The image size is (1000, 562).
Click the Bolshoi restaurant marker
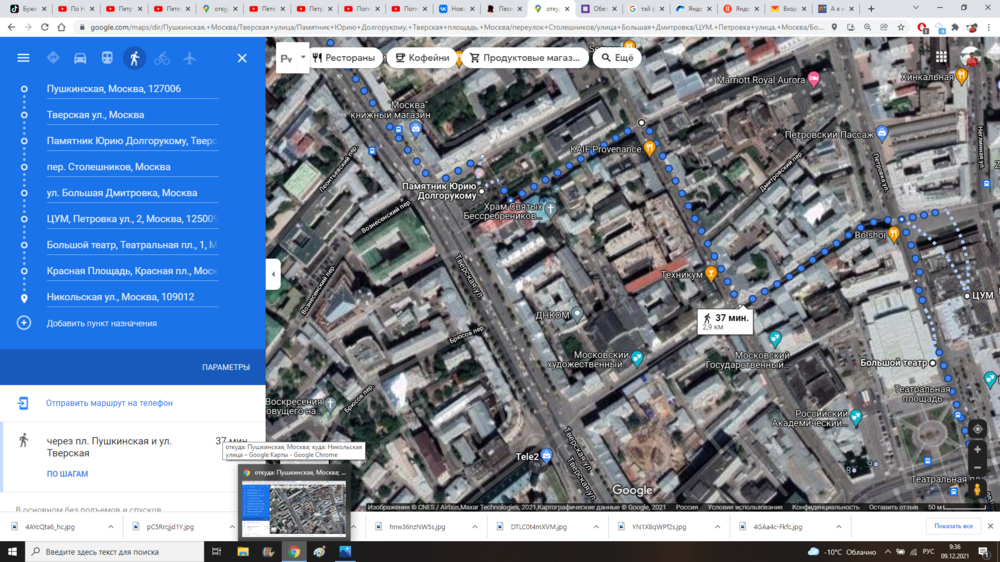pos(894,235)
